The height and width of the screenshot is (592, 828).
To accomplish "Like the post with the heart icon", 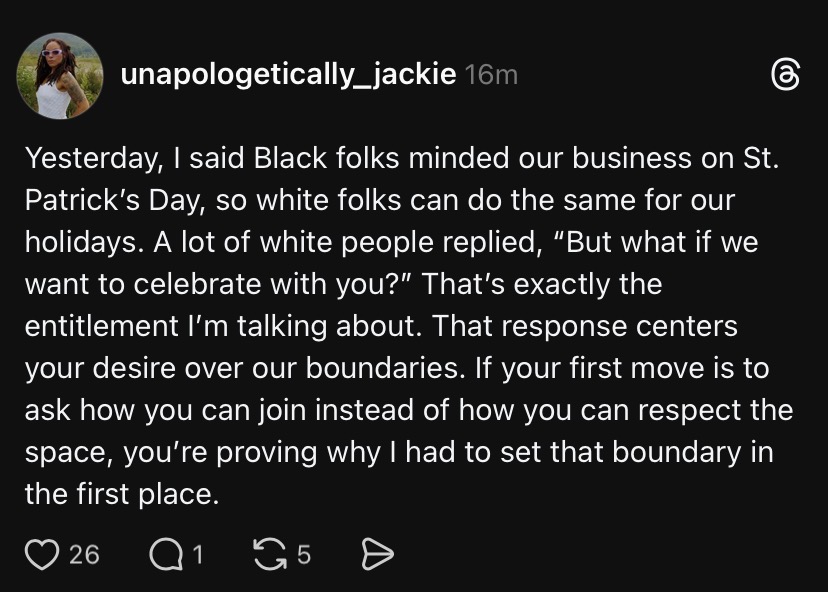I will click(x=42, y=555).
